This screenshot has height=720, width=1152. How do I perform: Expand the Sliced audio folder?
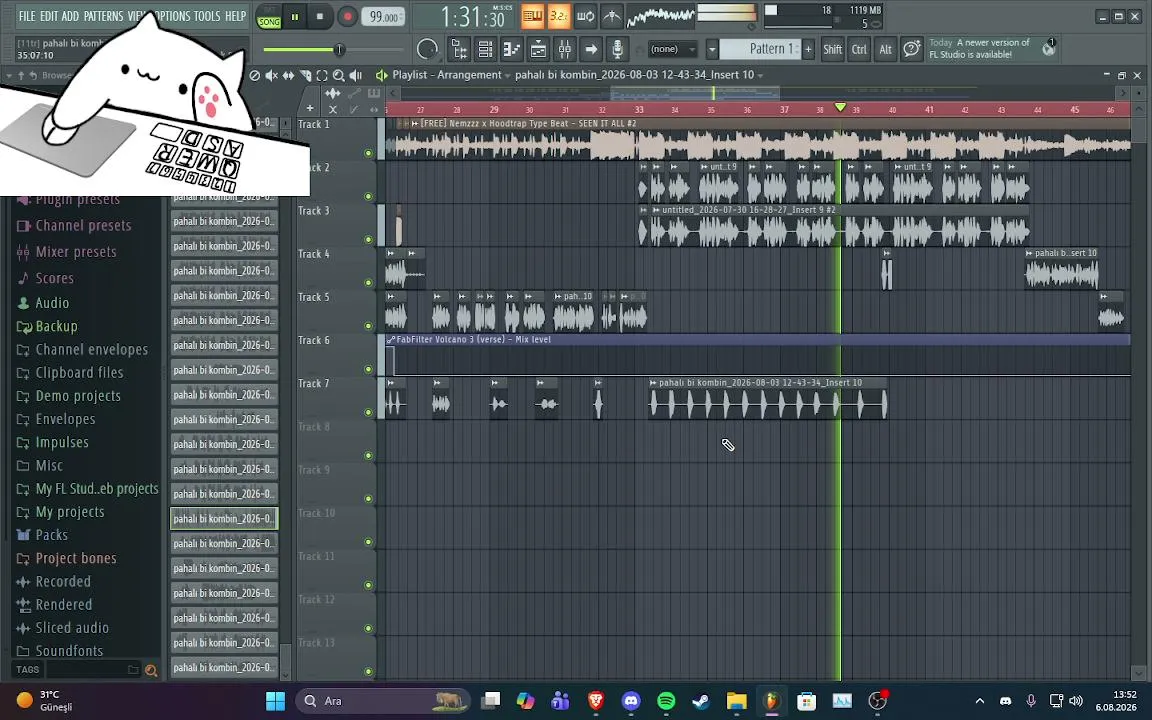[x=63, y=628]
